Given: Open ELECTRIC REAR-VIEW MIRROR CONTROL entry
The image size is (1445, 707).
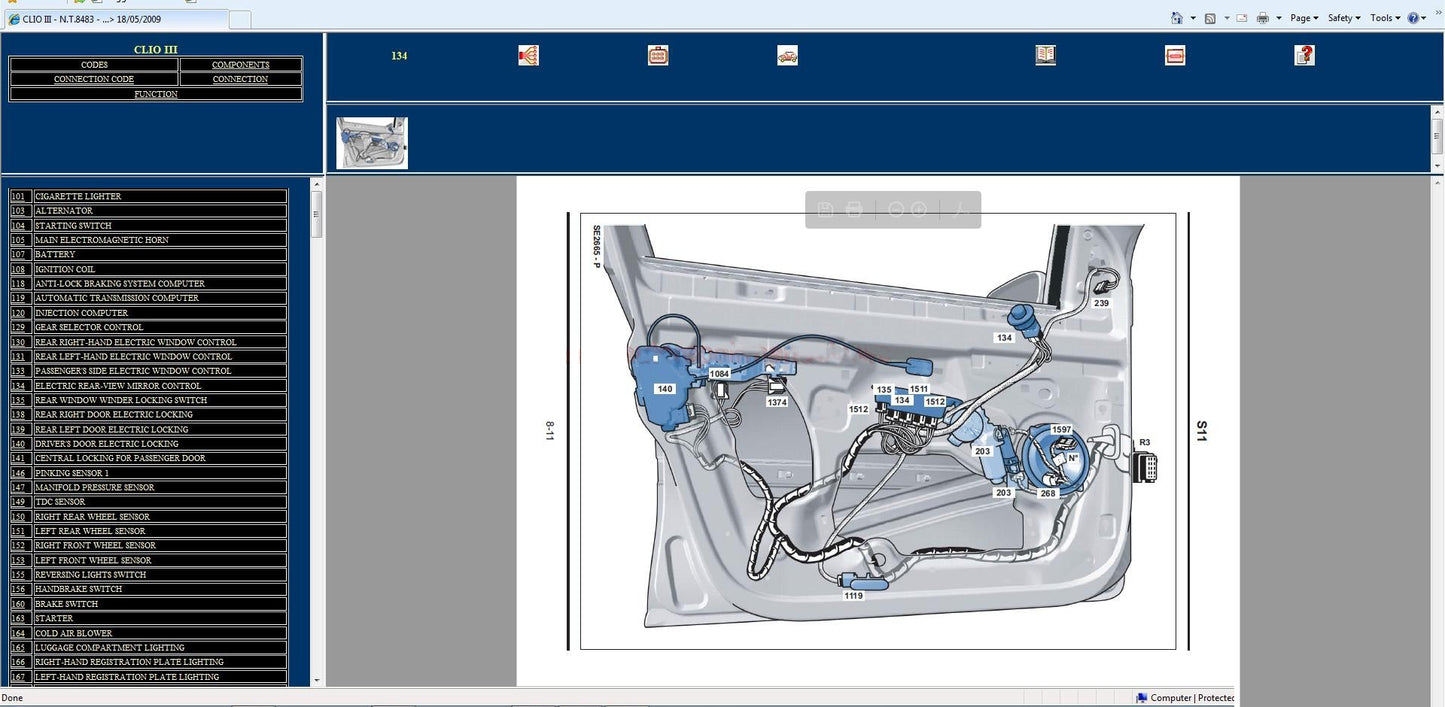Looking at the screenshot, I should pos(118,386).
